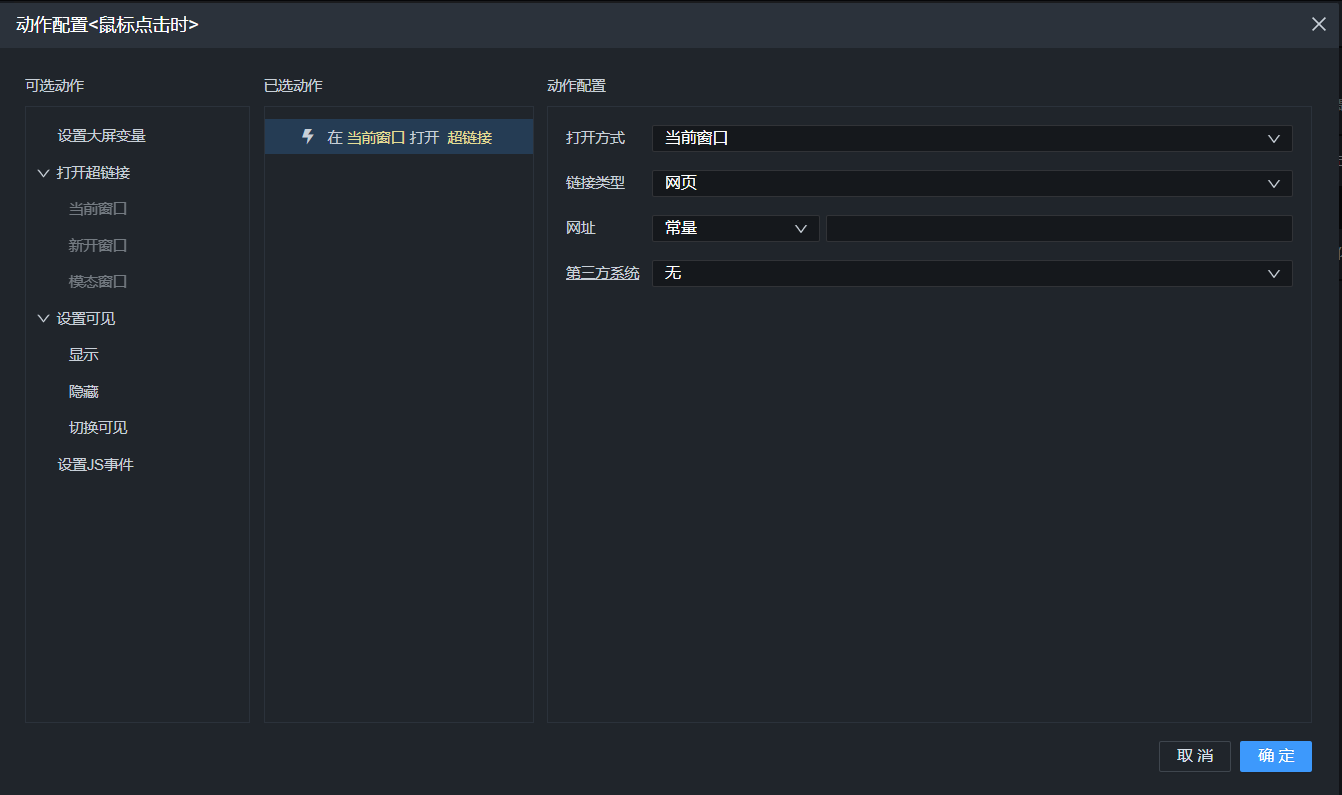1342x795 pixels.
Task: Select 显示 under 设置可见
Action: (x=84, y=355)
